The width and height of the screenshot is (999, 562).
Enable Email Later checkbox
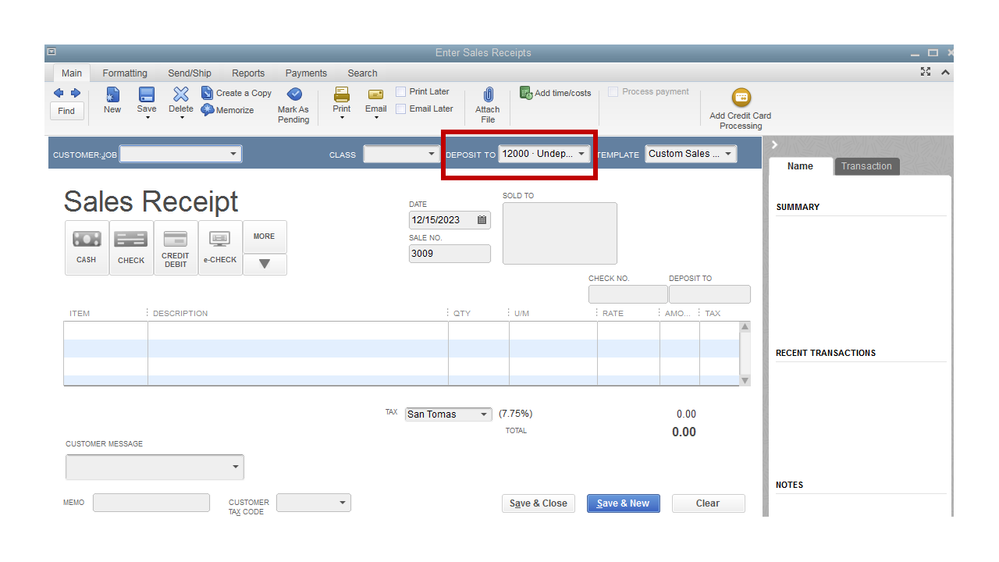401,109
